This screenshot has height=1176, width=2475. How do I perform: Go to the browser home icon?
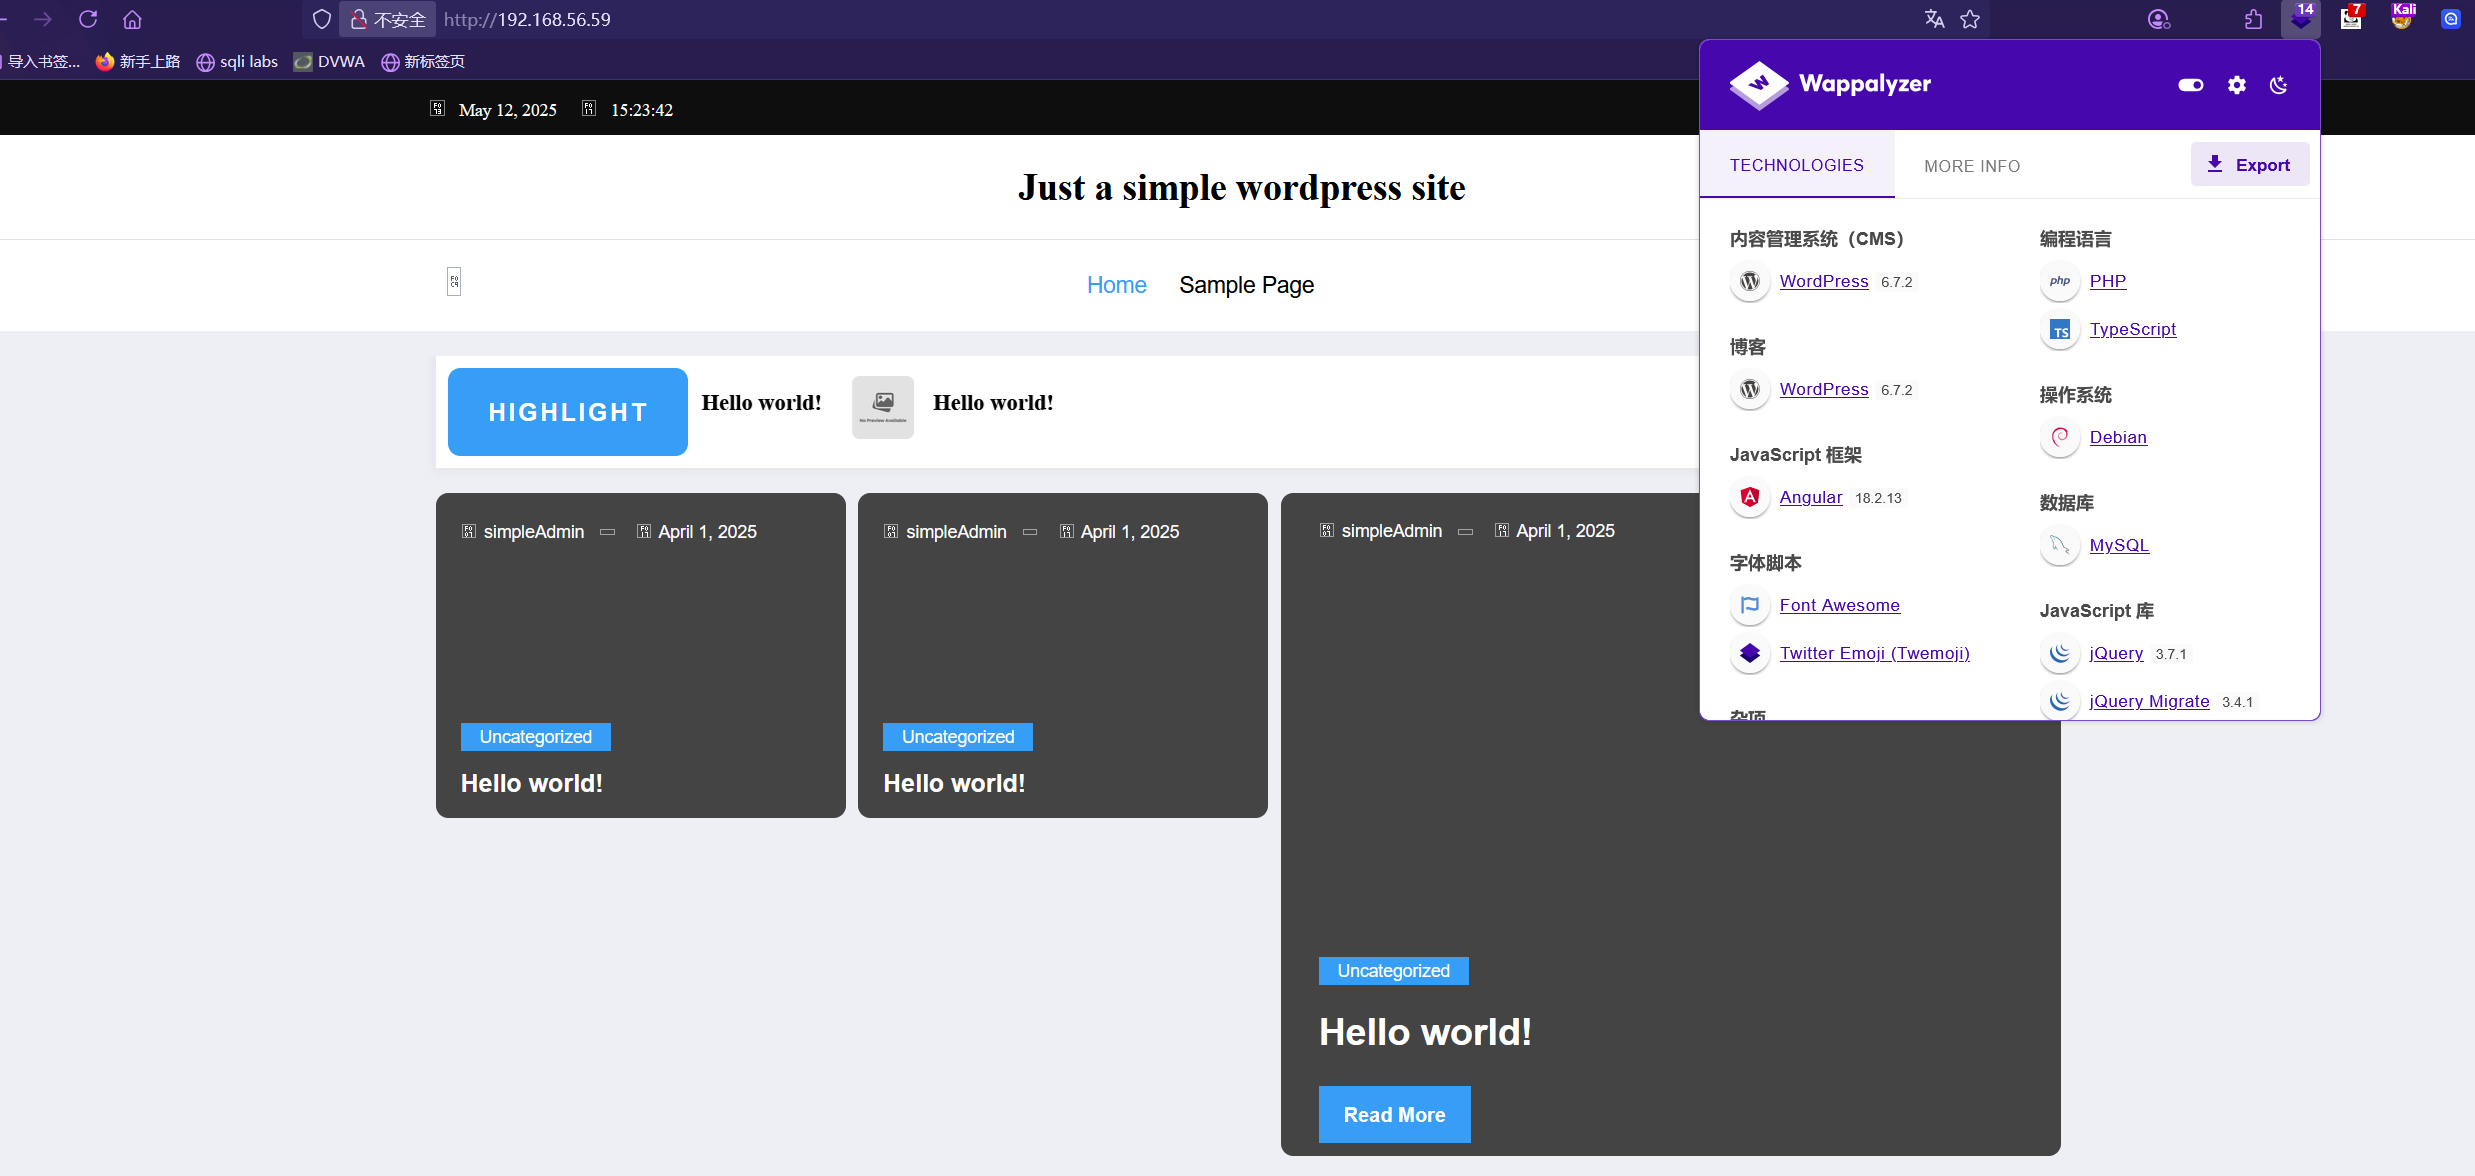[132, 19]
